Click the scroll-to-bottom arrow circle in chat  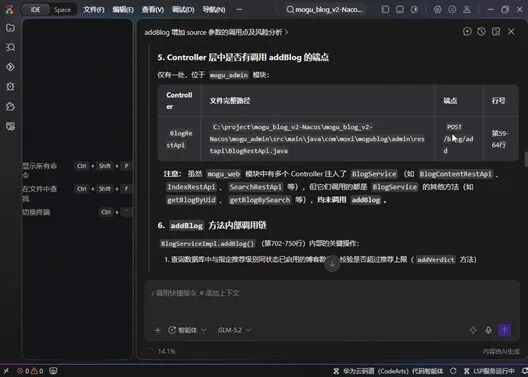coord(332,264)
